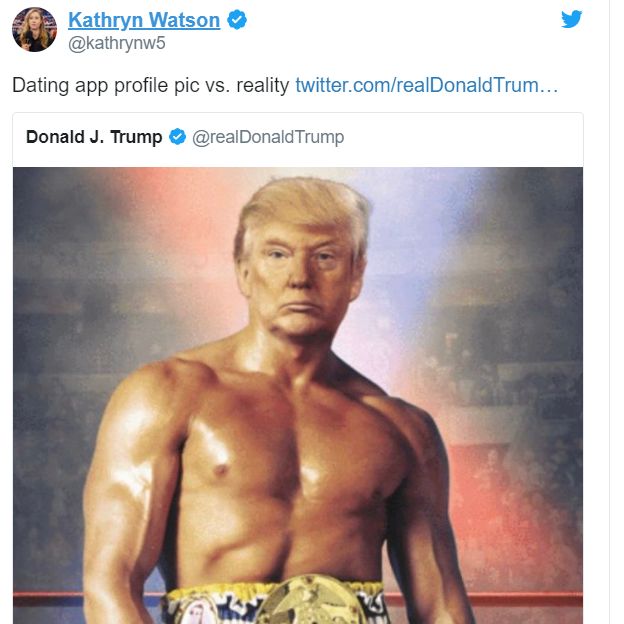The height and width of the screenshot is (624, 624).
Task: Open the @kathrynw5 handle
Action: [x=116, y=43]
